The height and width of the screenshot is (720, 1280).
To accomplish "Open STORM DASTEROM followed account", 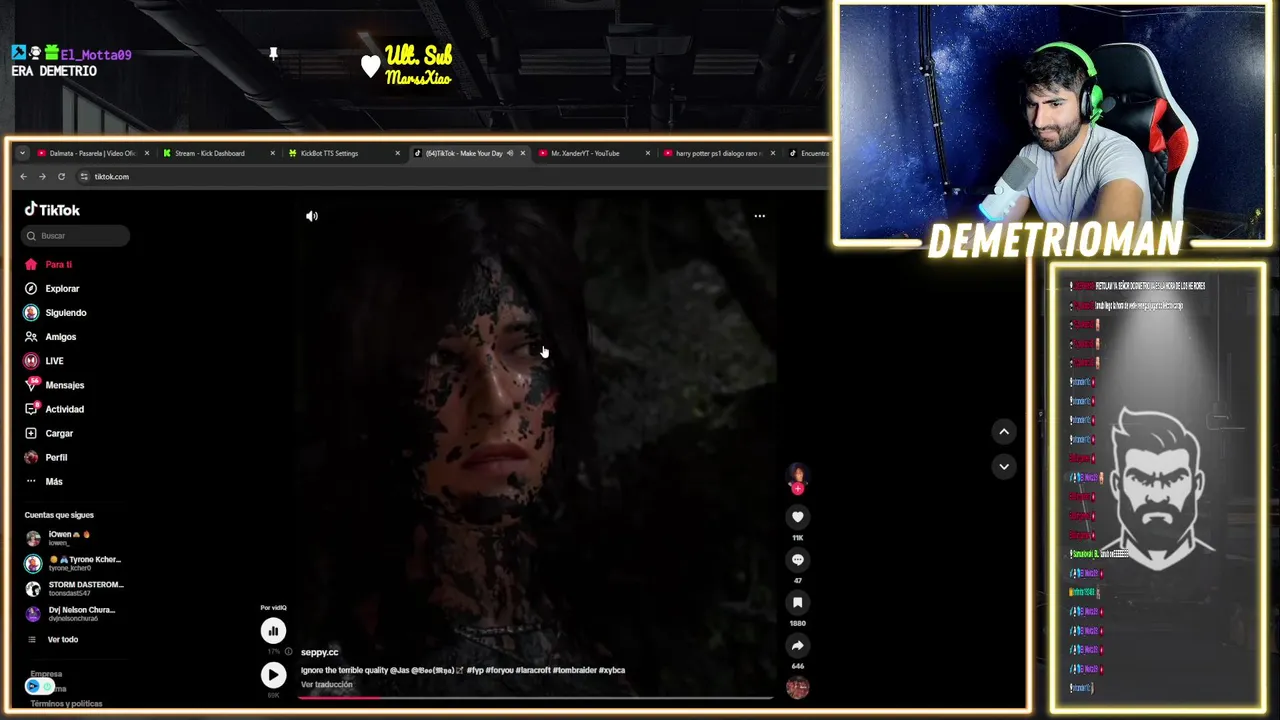I will pyautogui.click(x=75, y=588).
